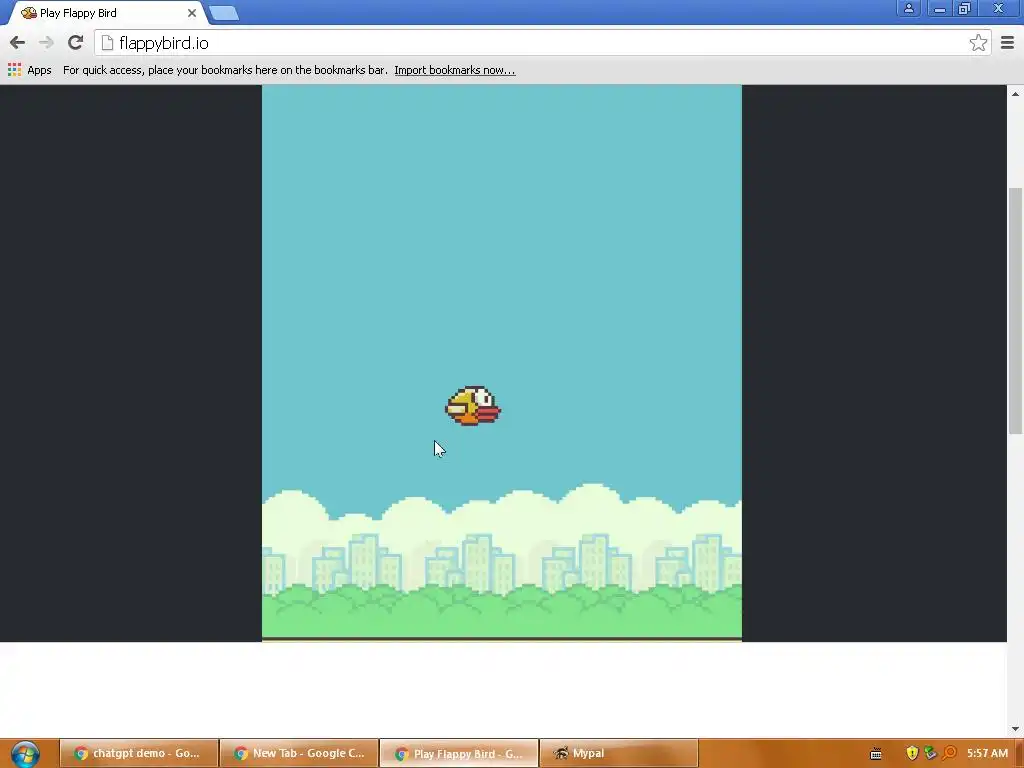Image resolution: width=1024 pixels, height=768 pixels.
Task: Switch to the Play Flappy Bird tab
Action: 108,13
